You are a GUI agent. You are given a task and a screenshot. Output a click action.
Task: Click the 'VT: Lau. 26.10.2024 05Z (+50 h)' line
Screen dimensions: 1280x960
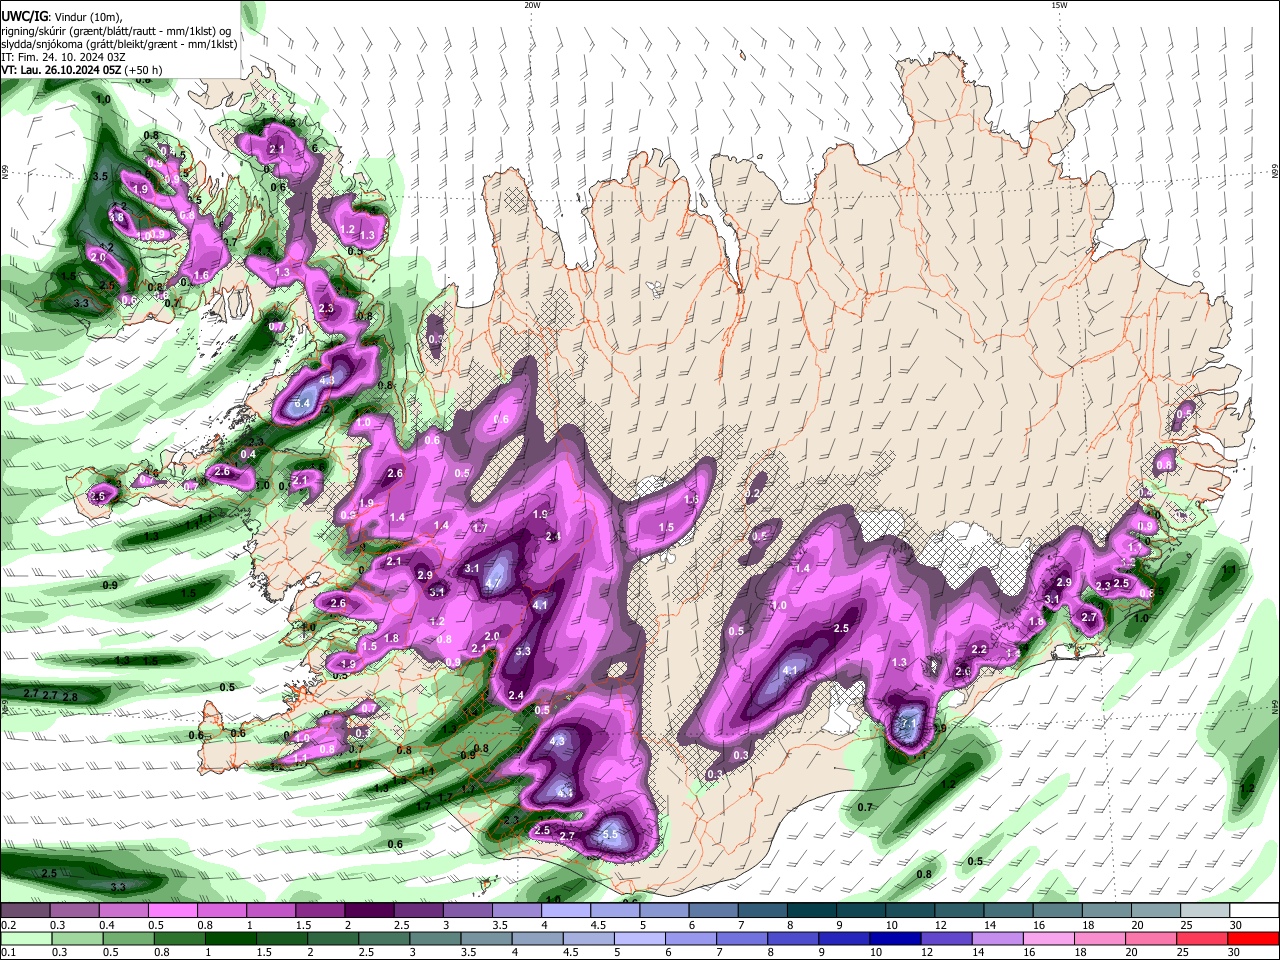click(x=80, y=70)
